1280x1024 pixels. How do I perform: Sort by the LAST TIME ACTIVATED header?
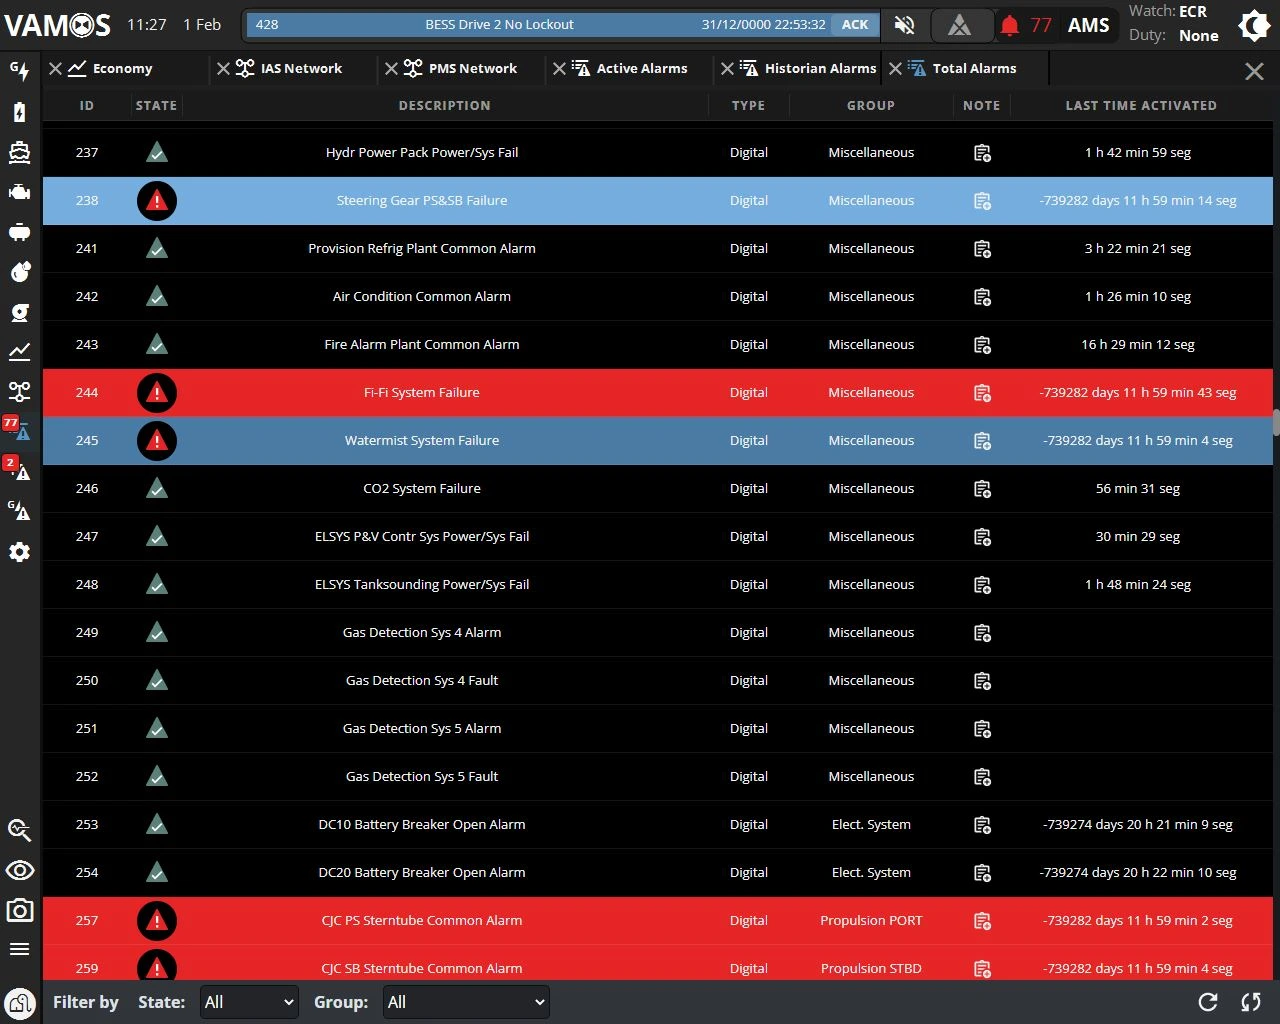pyautogui.click(x=1141, y=105)
